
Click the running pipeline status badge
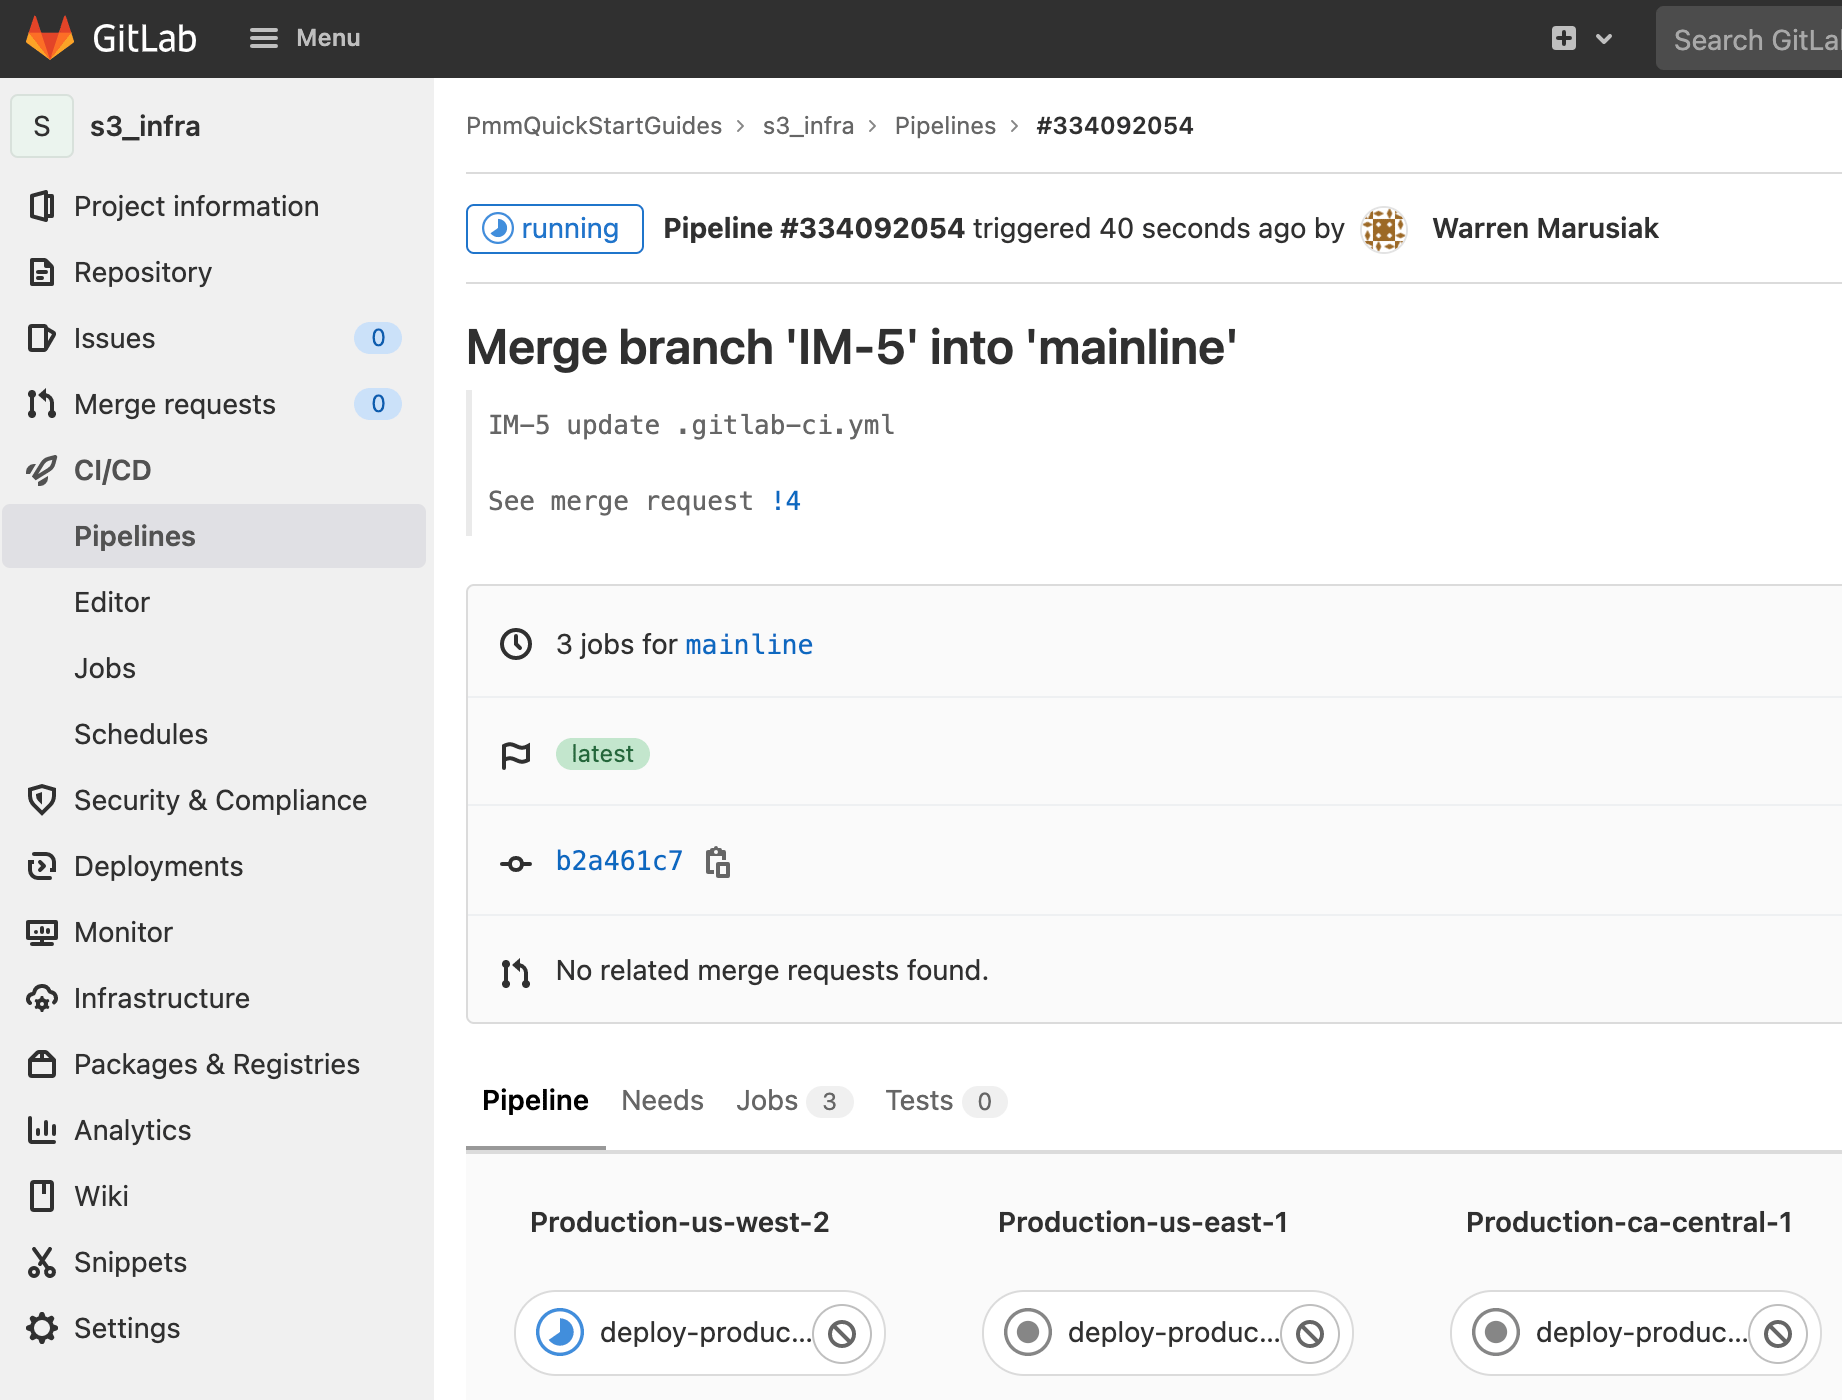[x=554, y=228]
